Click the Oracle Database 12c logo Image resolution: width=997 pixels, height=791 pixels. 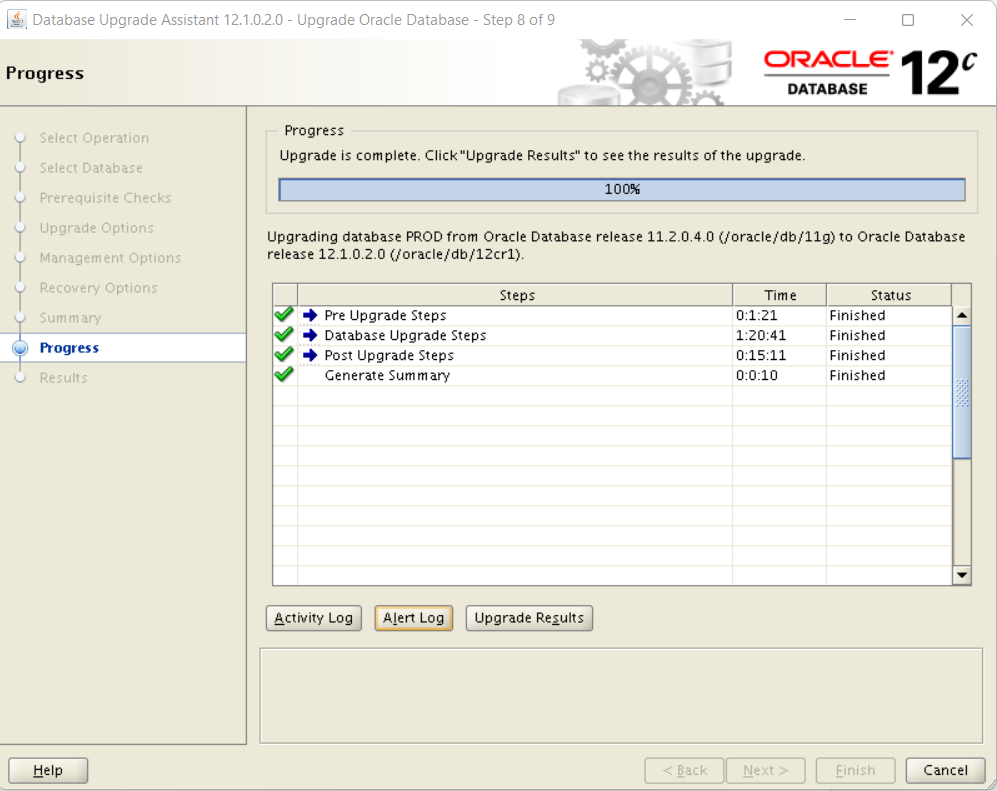point(869,72)
